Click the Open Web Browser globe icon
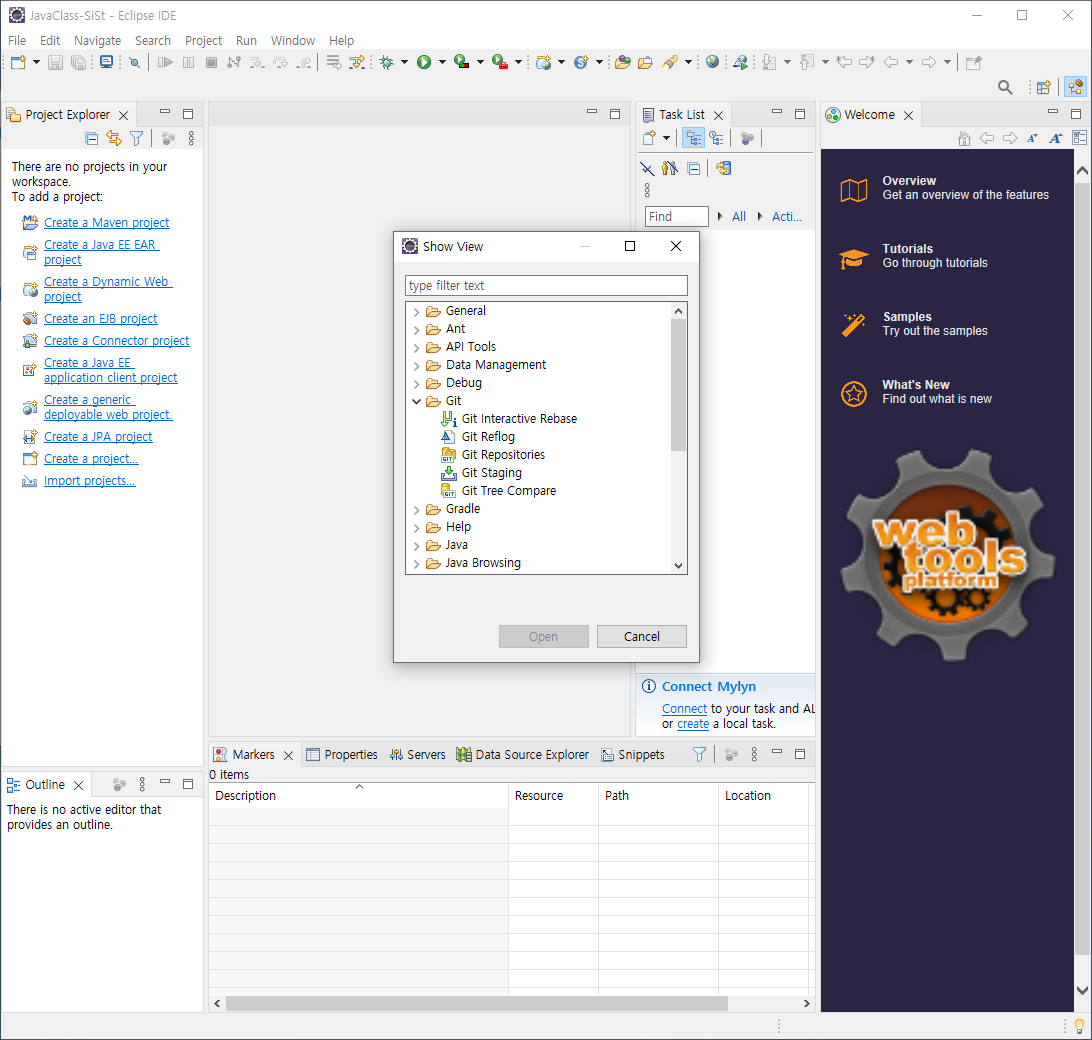The width and height of the screenshot is (1092, 1040). (712, 62)
